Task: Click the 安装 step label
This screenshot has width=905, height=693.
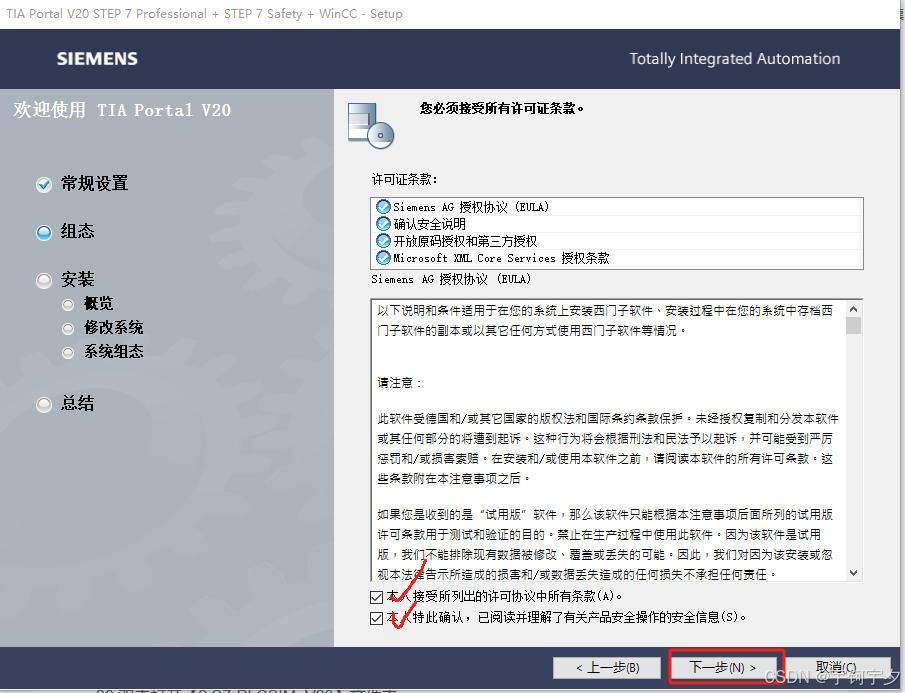Action: [77, 279]
